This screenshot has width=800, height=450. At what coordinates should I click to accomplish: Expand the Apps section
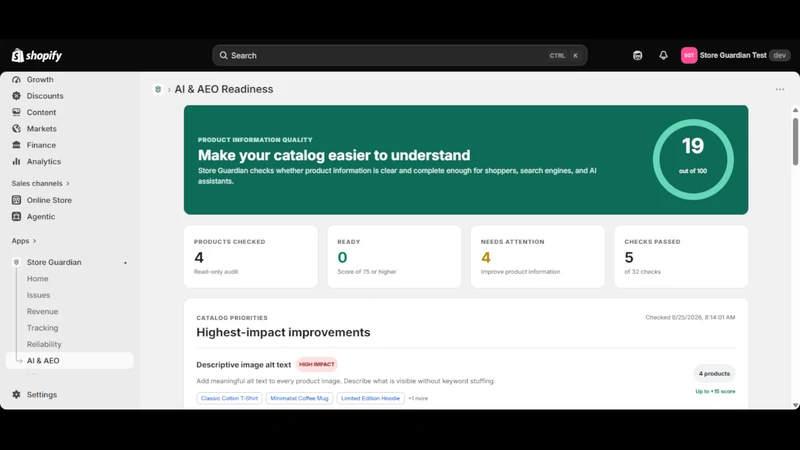coord(24,241)
